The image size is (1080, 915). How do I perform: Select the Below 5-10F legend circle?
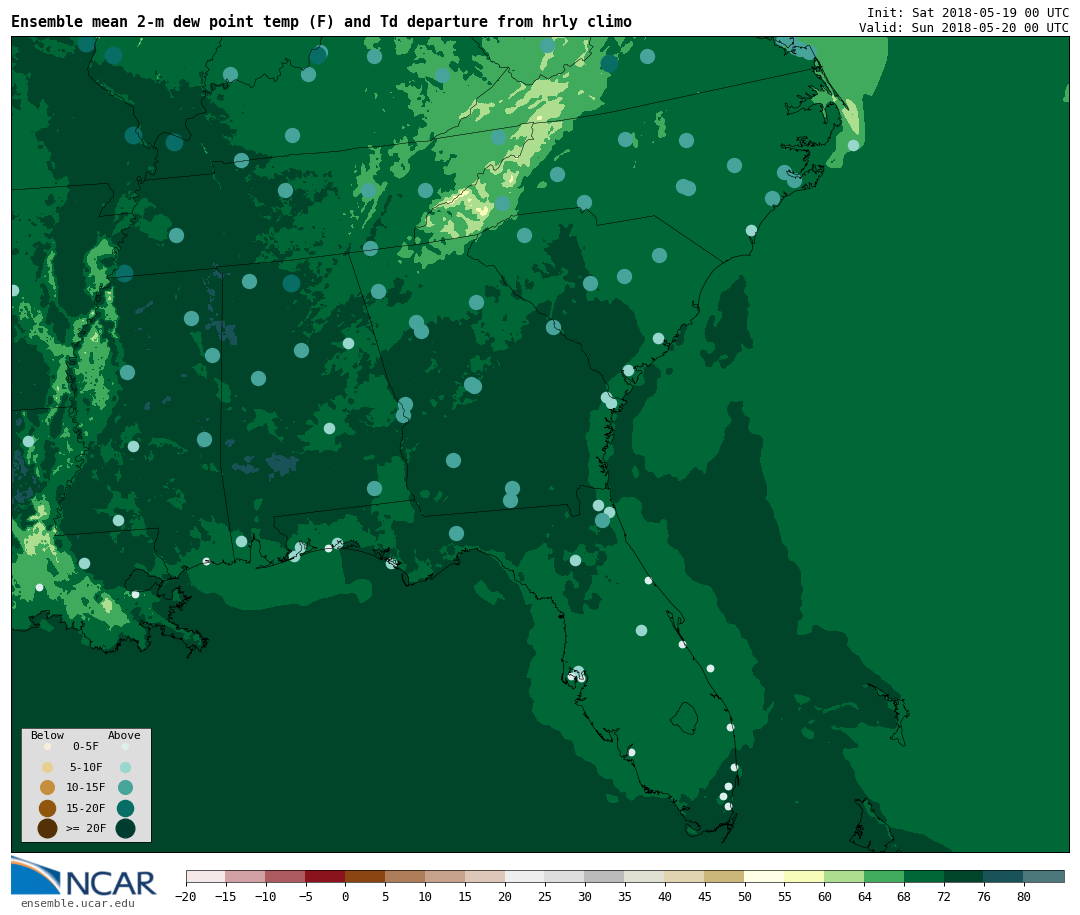[48, 768]
